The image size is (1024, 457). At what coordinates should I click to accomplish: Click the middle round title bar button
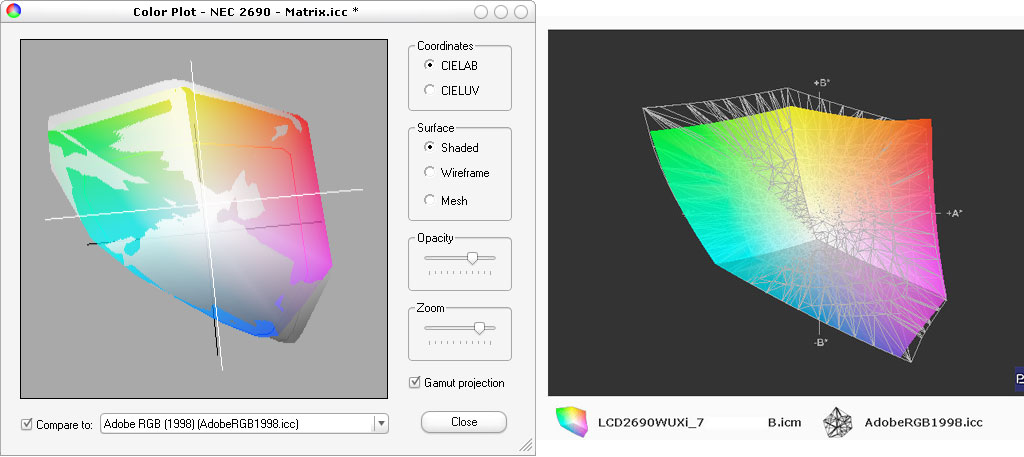[x=501, y=12]
